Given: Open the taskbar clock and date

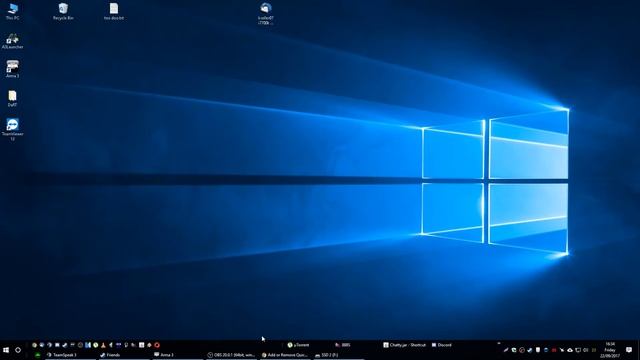Looking at the screenshot, I should coord(610,350).
